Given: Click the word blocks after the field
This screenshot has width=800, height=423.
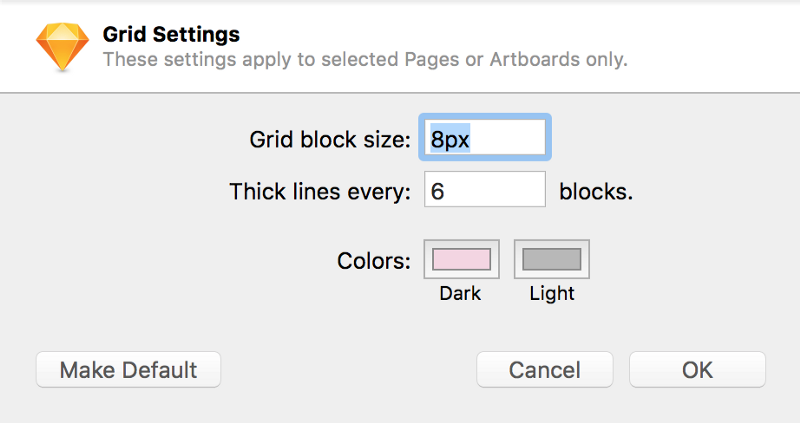Looking at the screenshot, I should tap(596, 191).
